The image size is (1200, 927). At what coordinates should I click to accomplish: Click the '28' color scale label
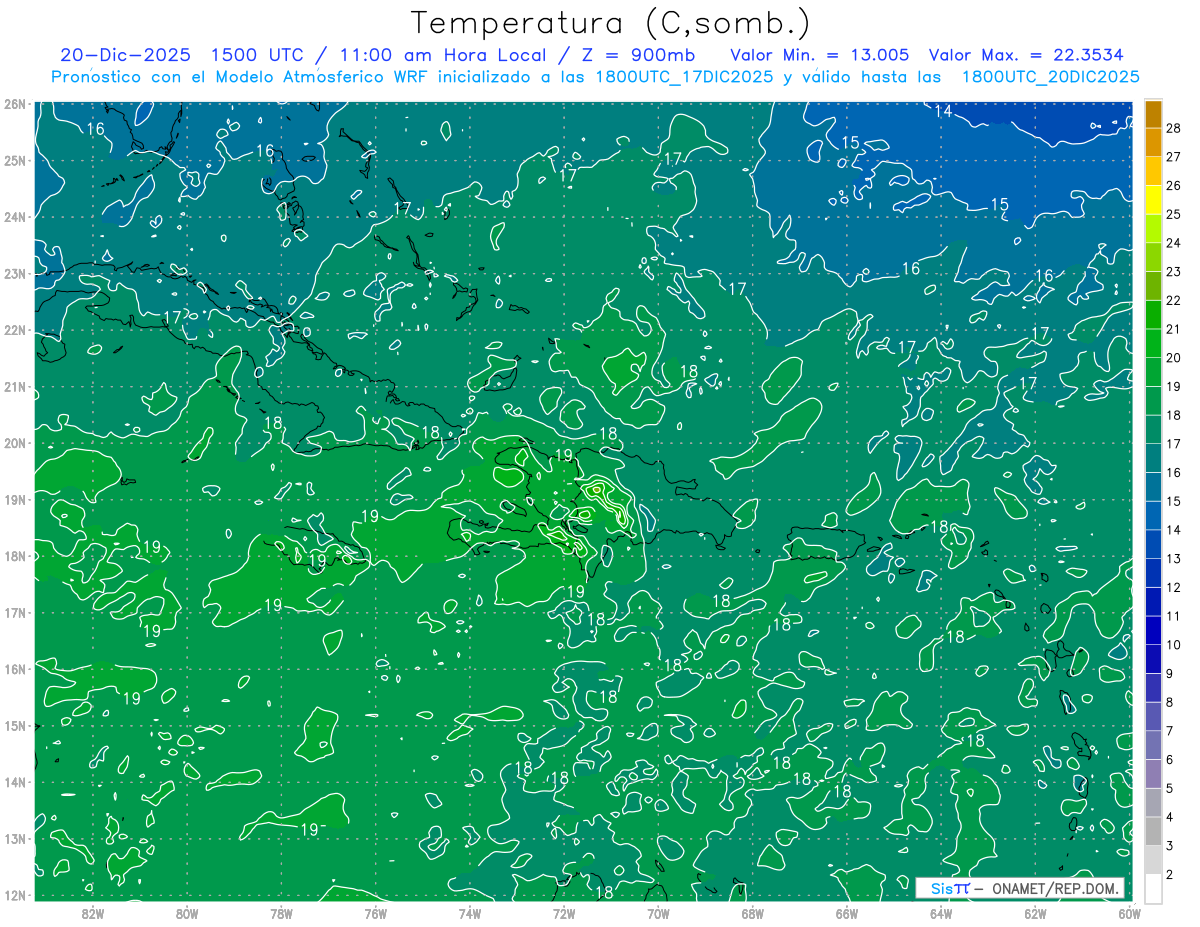tap(1173, 128)
